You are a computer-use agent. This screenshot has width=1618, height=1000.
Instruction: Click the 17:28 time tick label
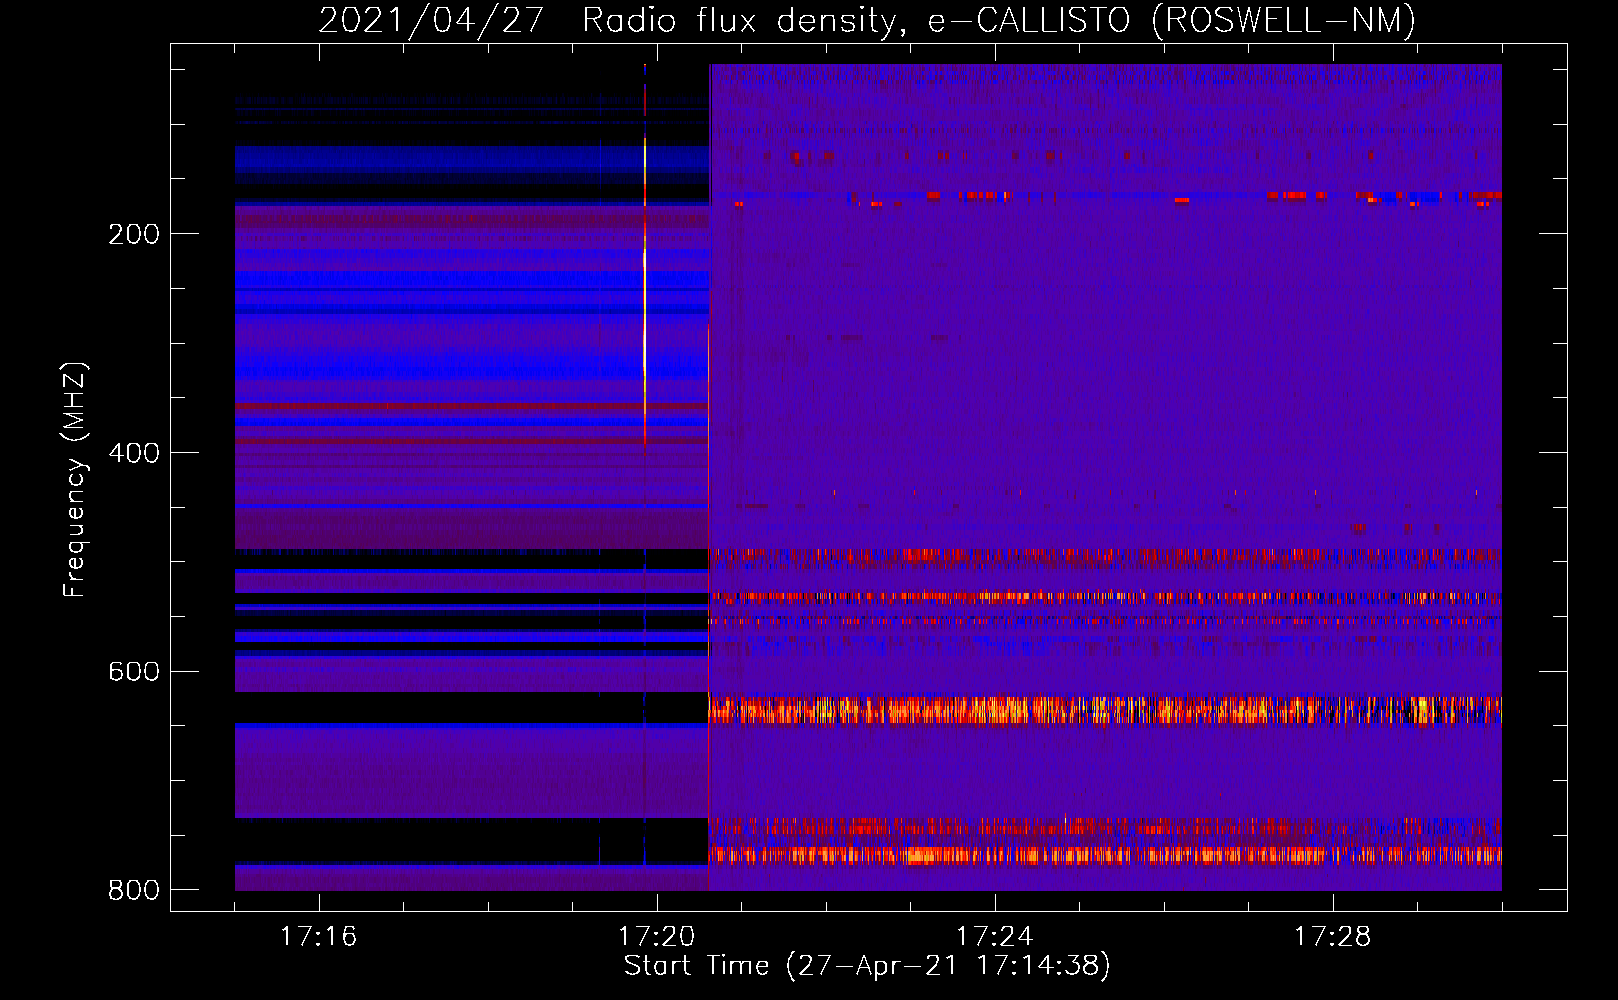1332,936
